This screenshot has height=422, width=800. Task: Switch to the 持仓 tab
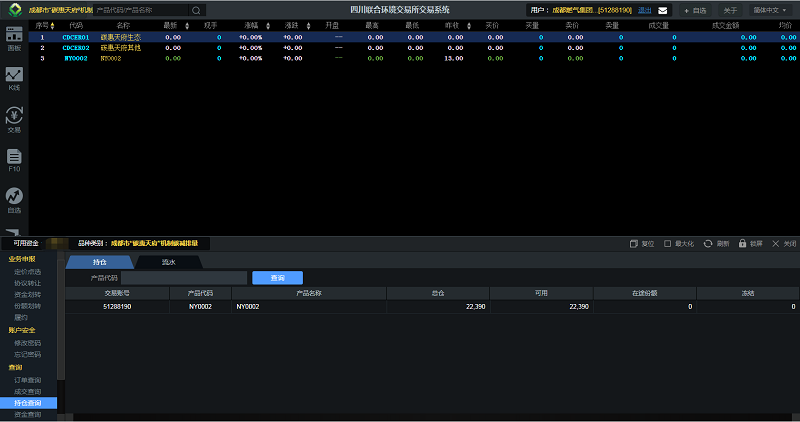[99, 262]
